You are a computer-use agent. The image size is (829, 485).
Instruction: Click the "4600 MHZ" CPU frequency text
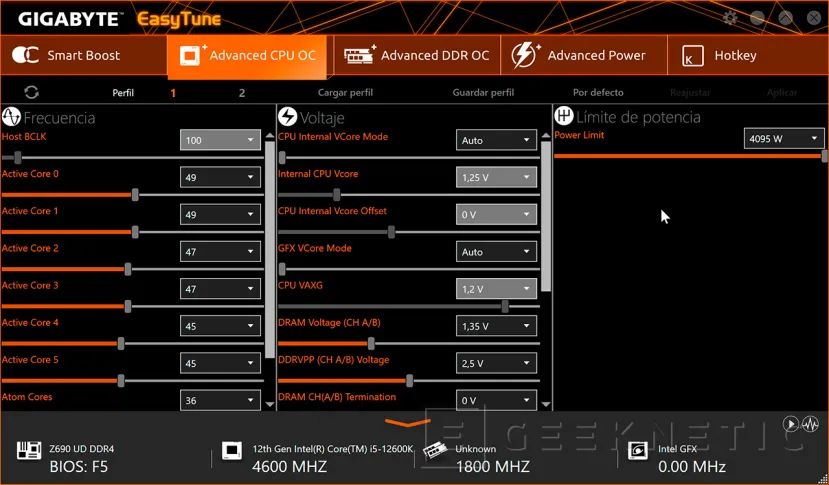pos(289,466)
